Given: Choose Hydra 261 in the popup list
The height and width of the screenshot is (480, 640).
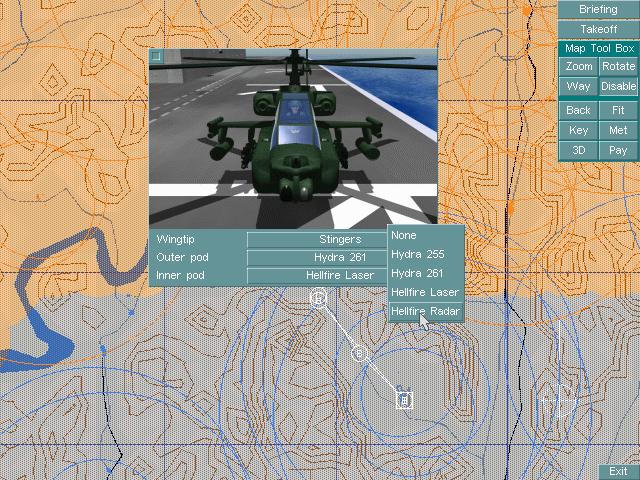Looking at the screenshot, I should click(426, 273).
